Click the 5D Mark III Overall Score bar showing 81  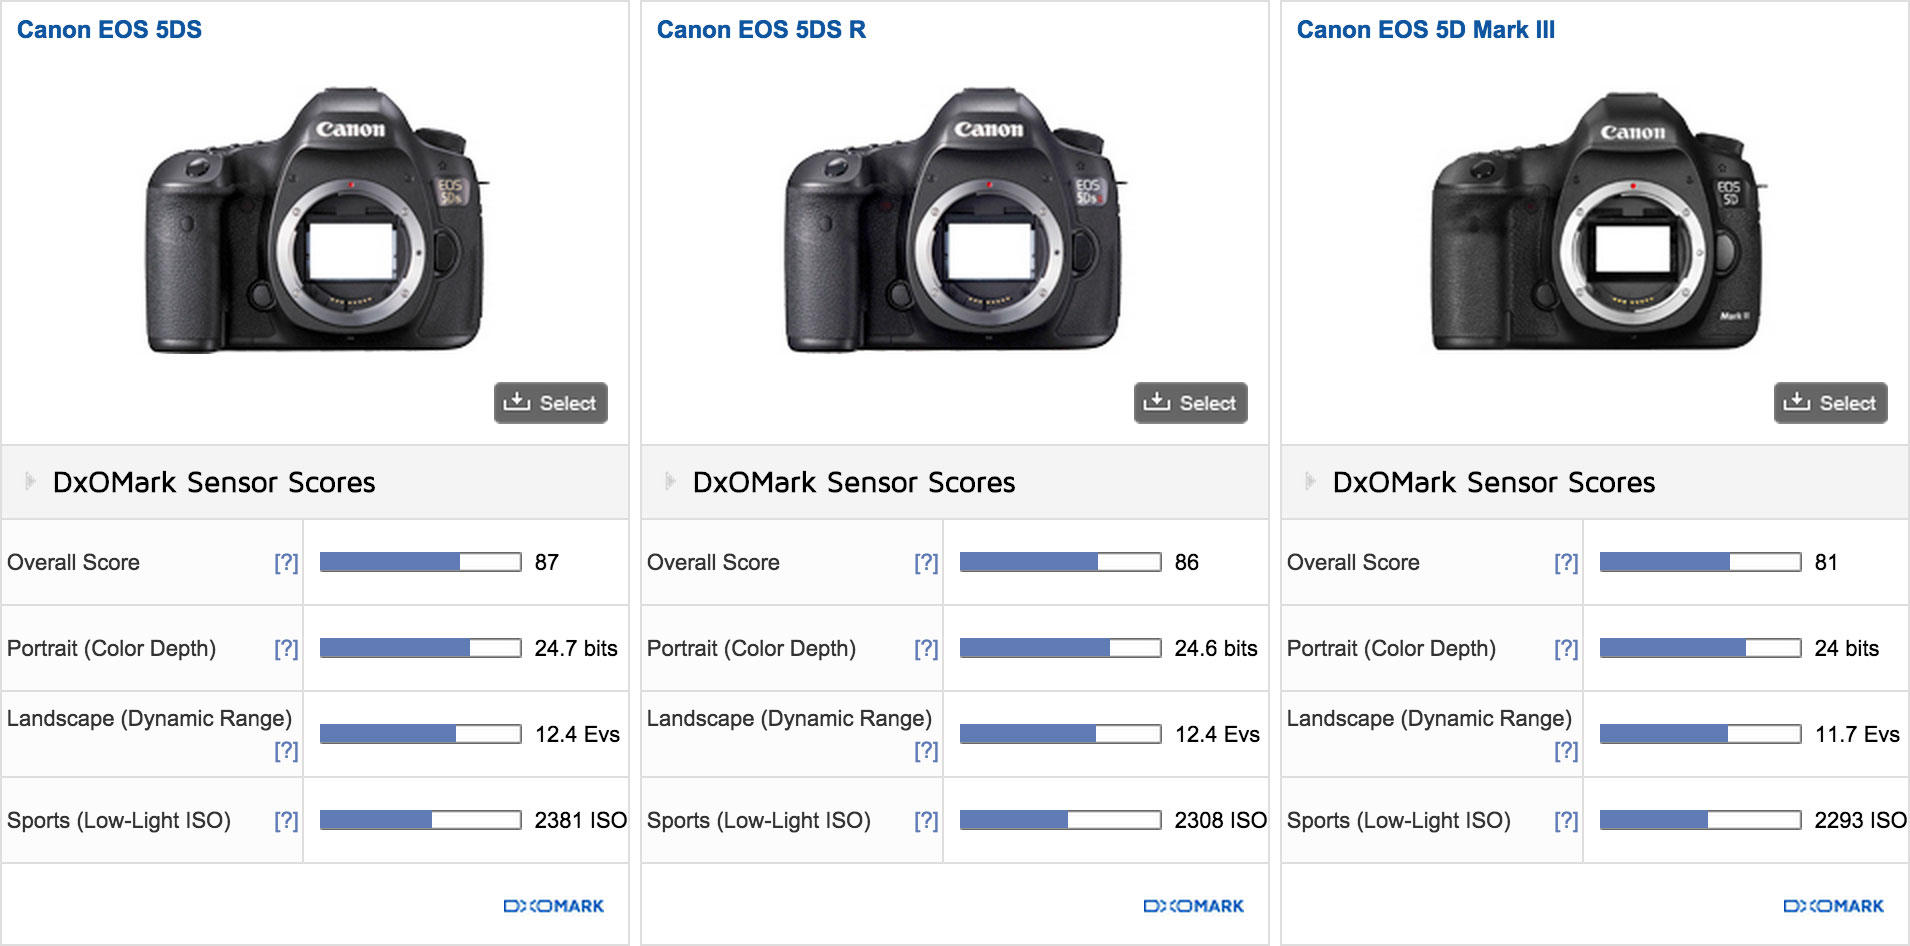1701,562
